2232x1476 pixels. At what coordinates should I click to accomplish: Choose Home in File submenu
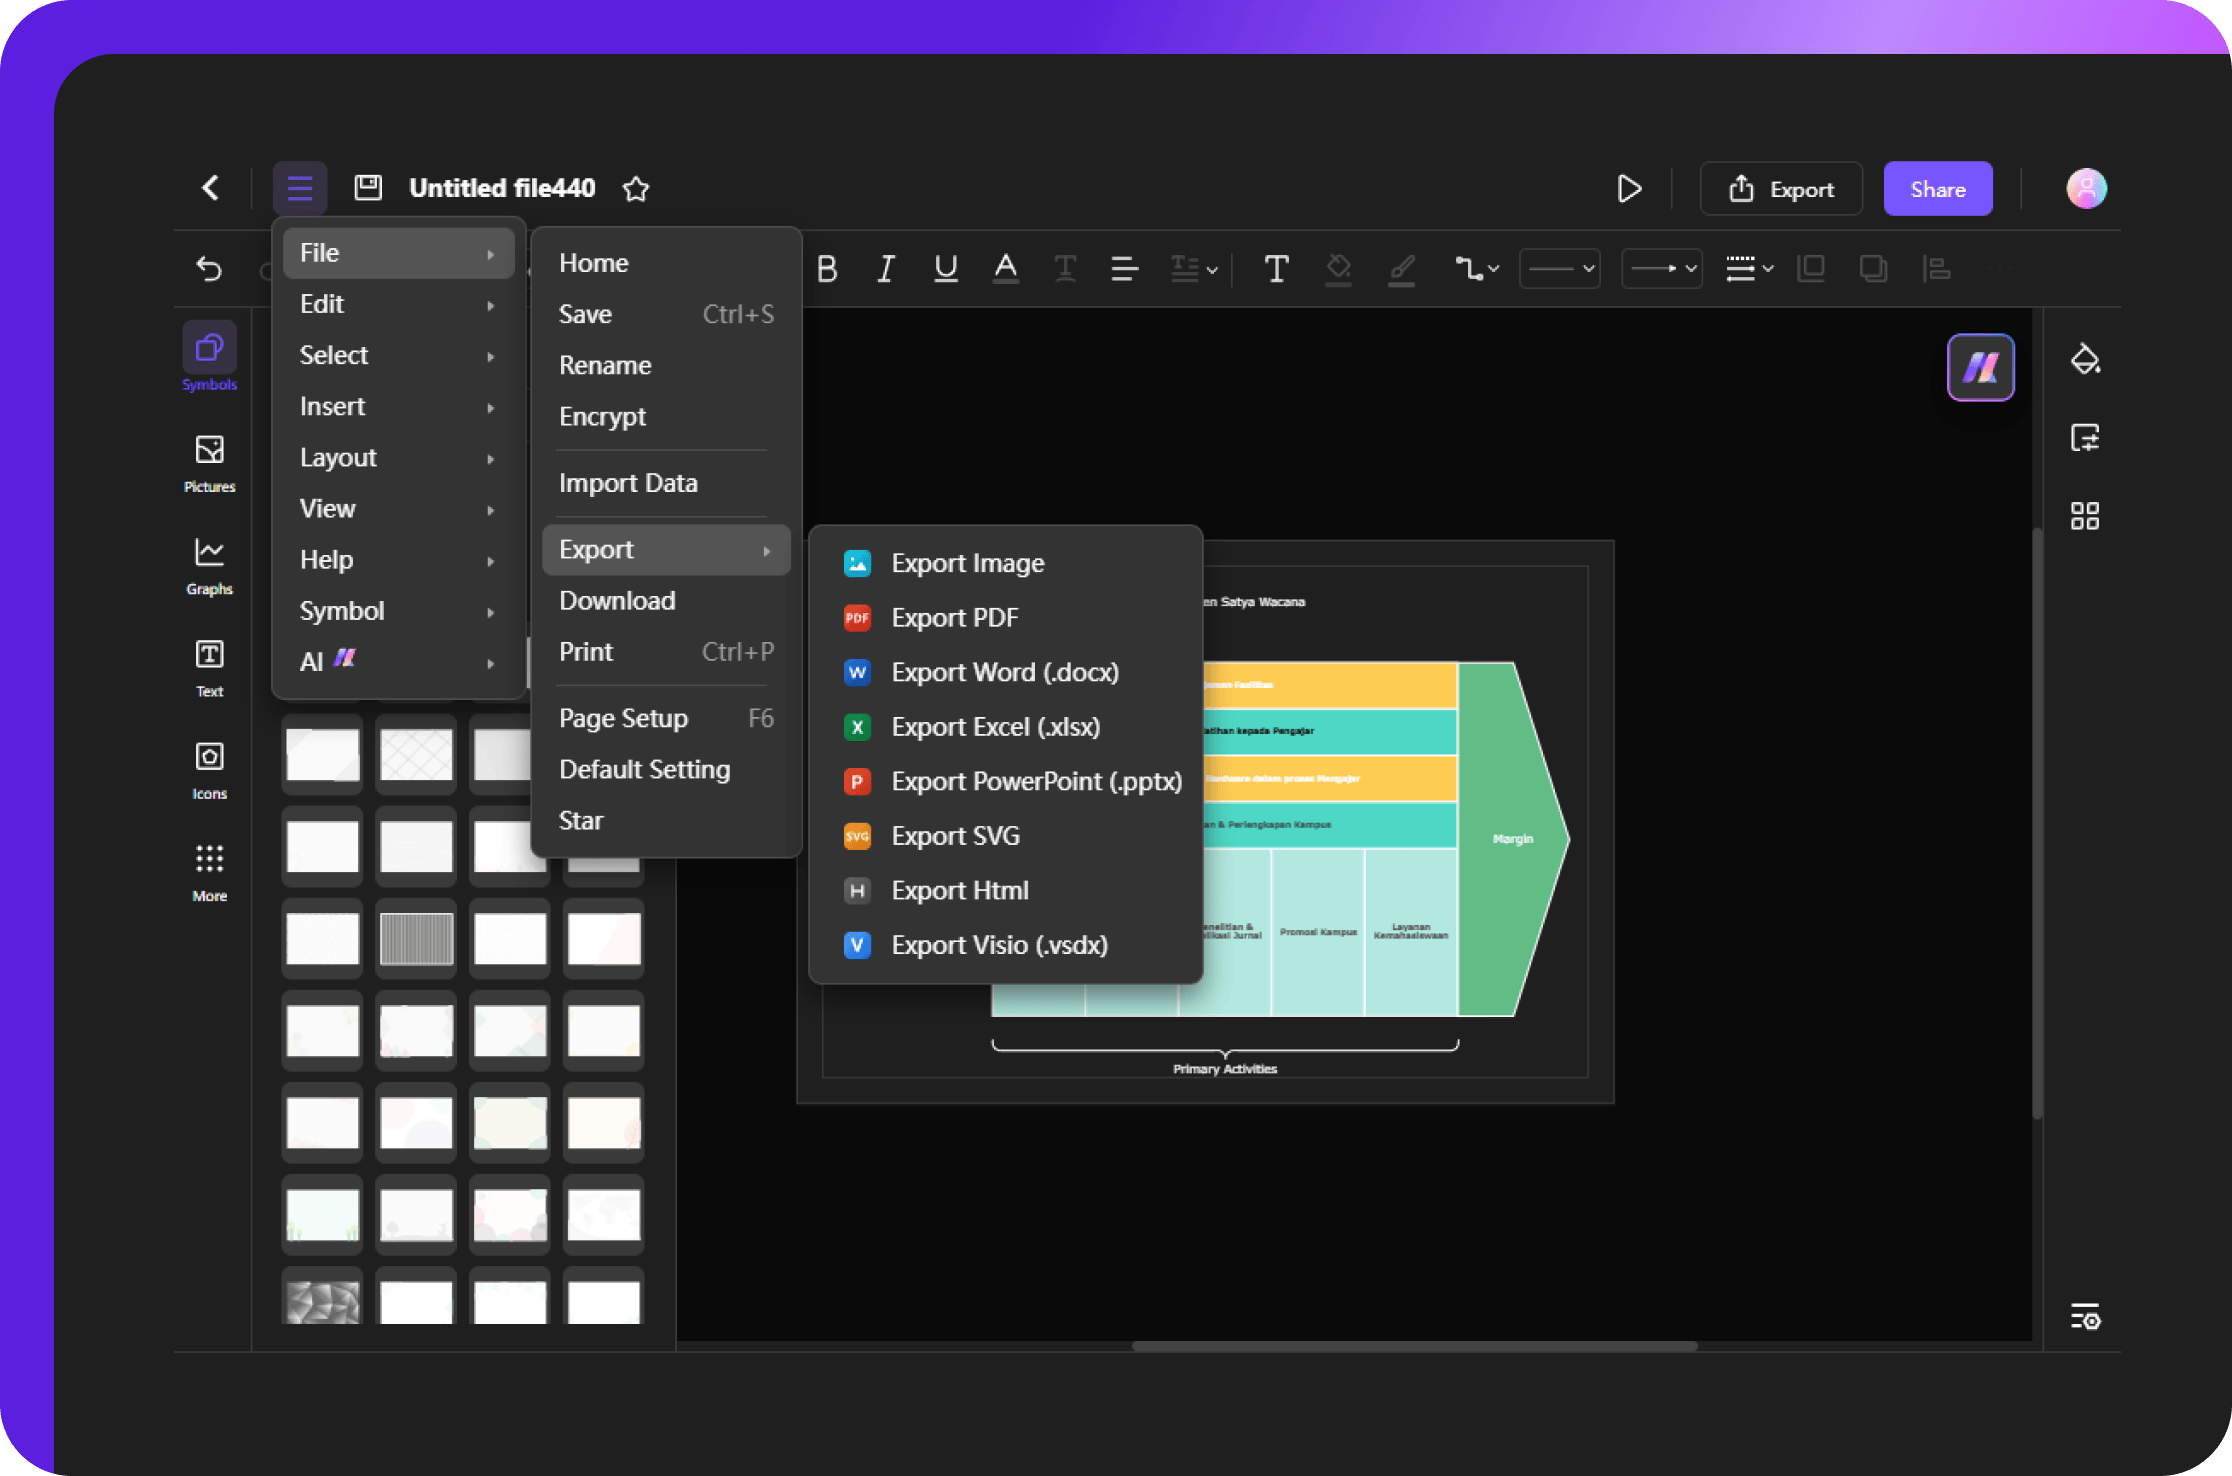666,263
